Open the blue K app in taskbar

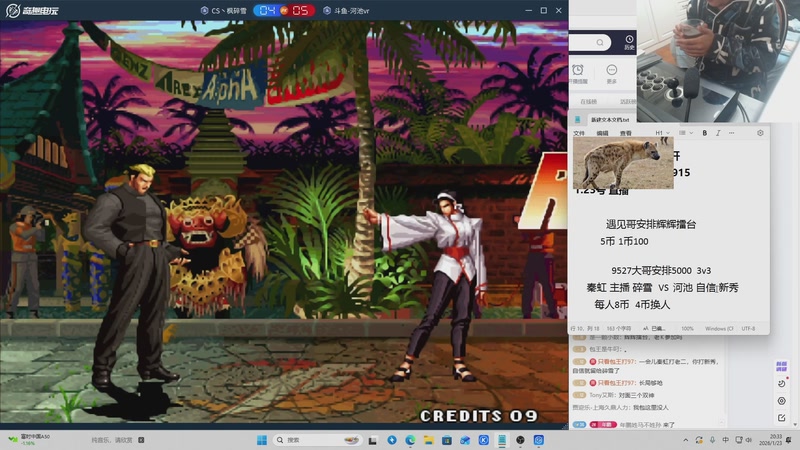tap(484, 440)
